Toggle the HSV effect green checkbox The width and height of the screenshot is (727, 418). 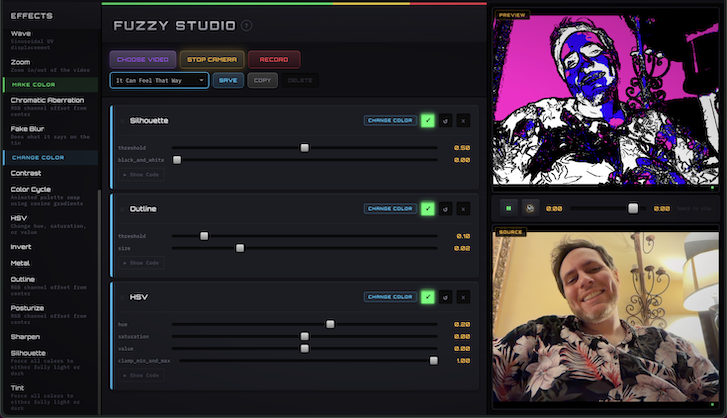click(428, 297)
